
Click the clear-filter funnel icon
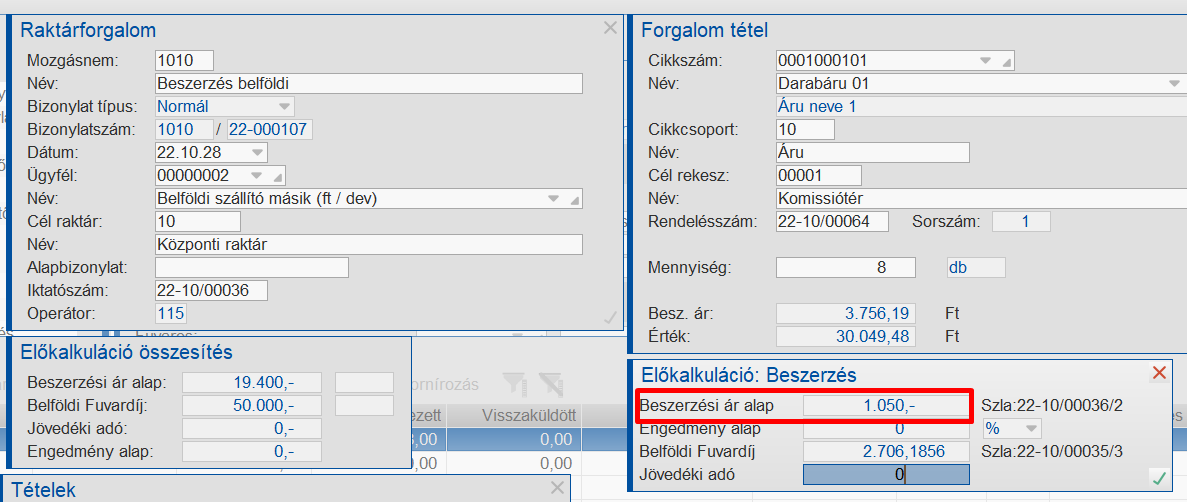[x=550, y=383]
